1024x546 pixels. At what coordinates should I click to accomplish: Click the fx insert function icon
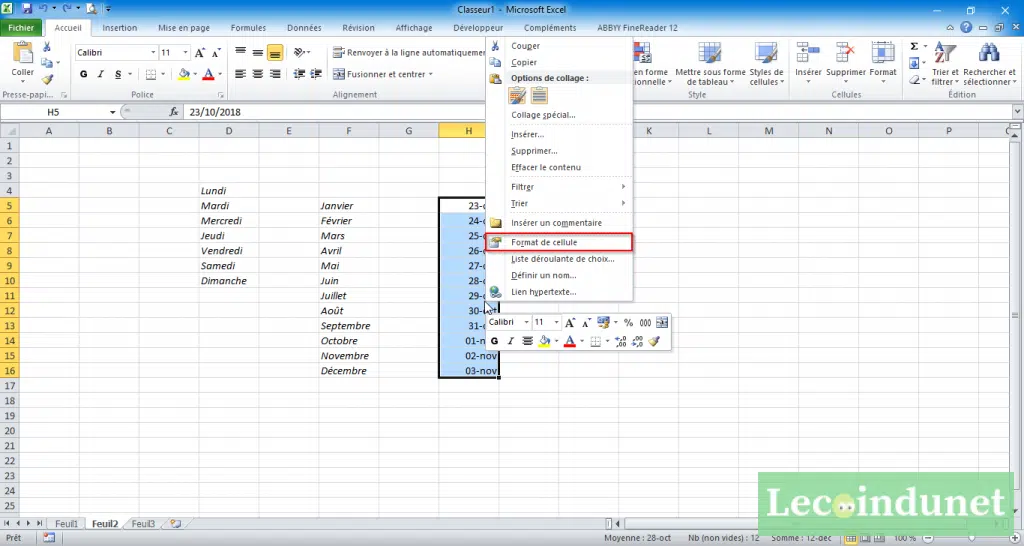174,112
